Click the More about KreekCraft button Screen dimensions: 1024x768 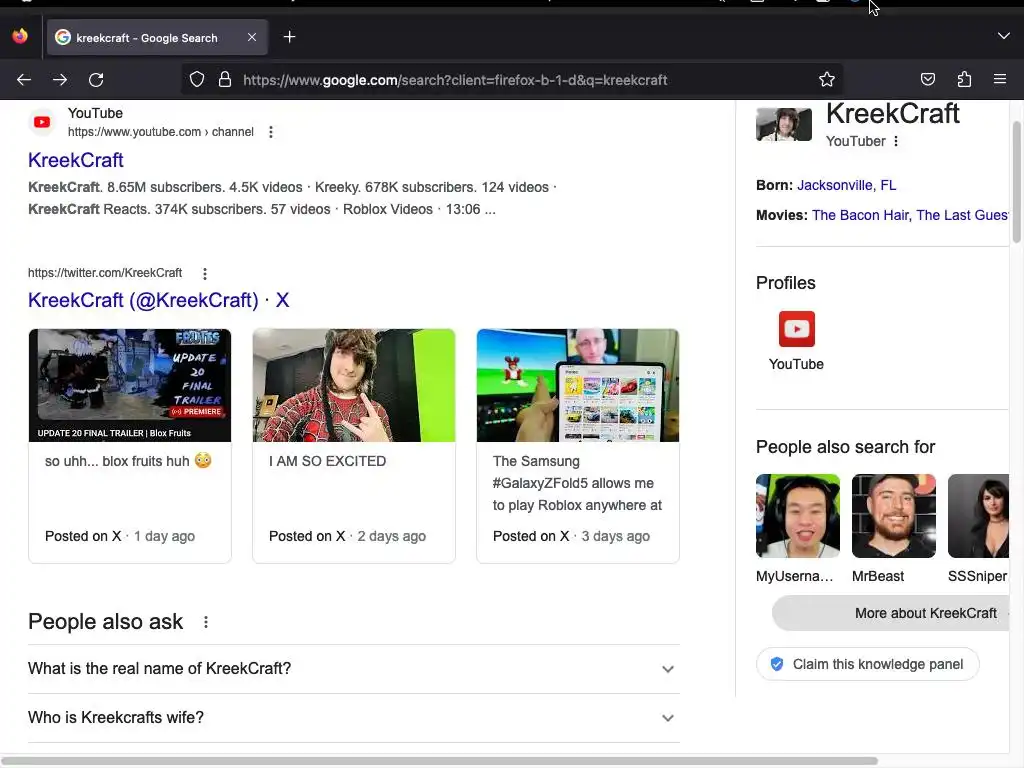(x=891, y=613)
